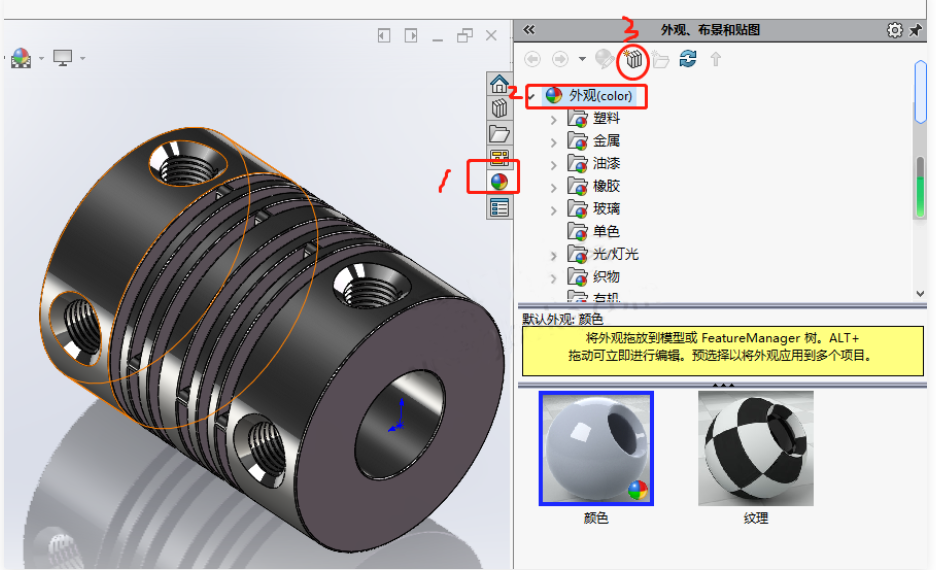
Task: Pin the appearances task pane
Action: click(916, 30)
